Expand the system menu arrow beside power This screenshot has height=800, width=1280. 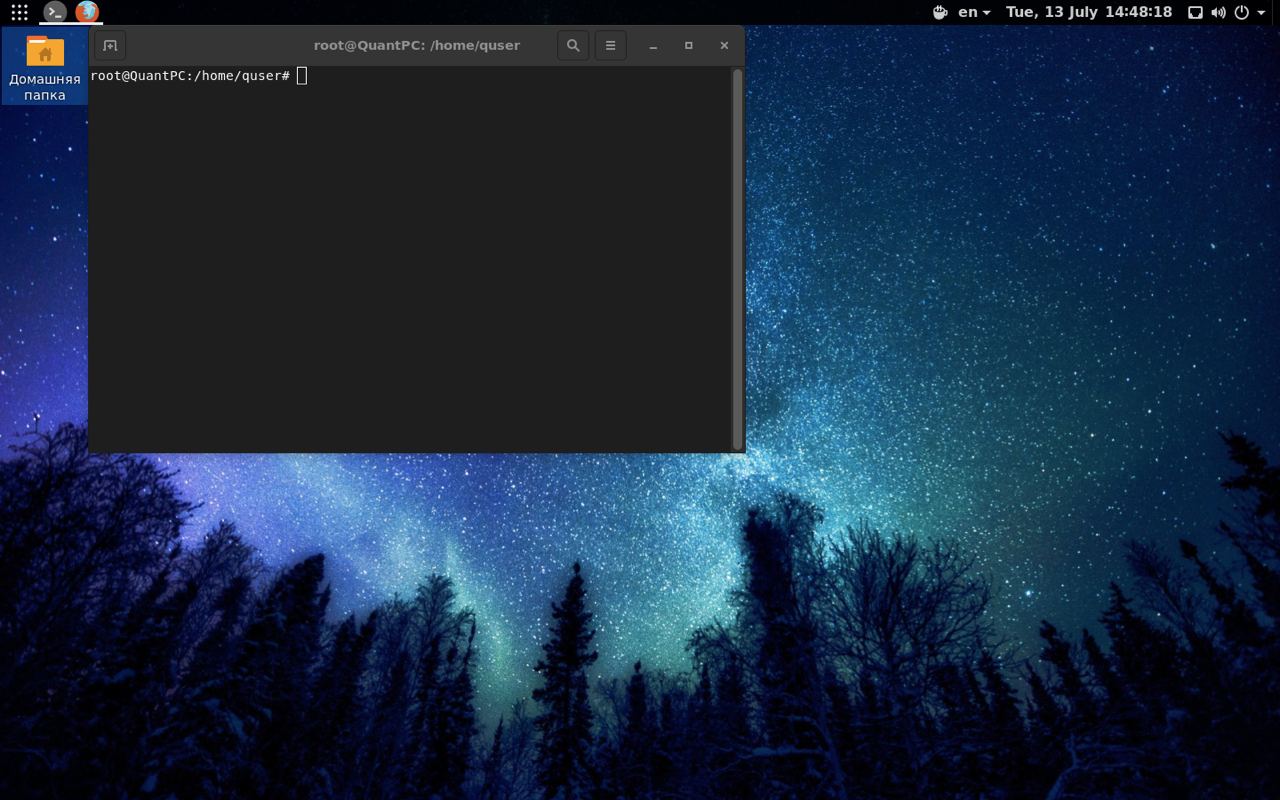1261,13
